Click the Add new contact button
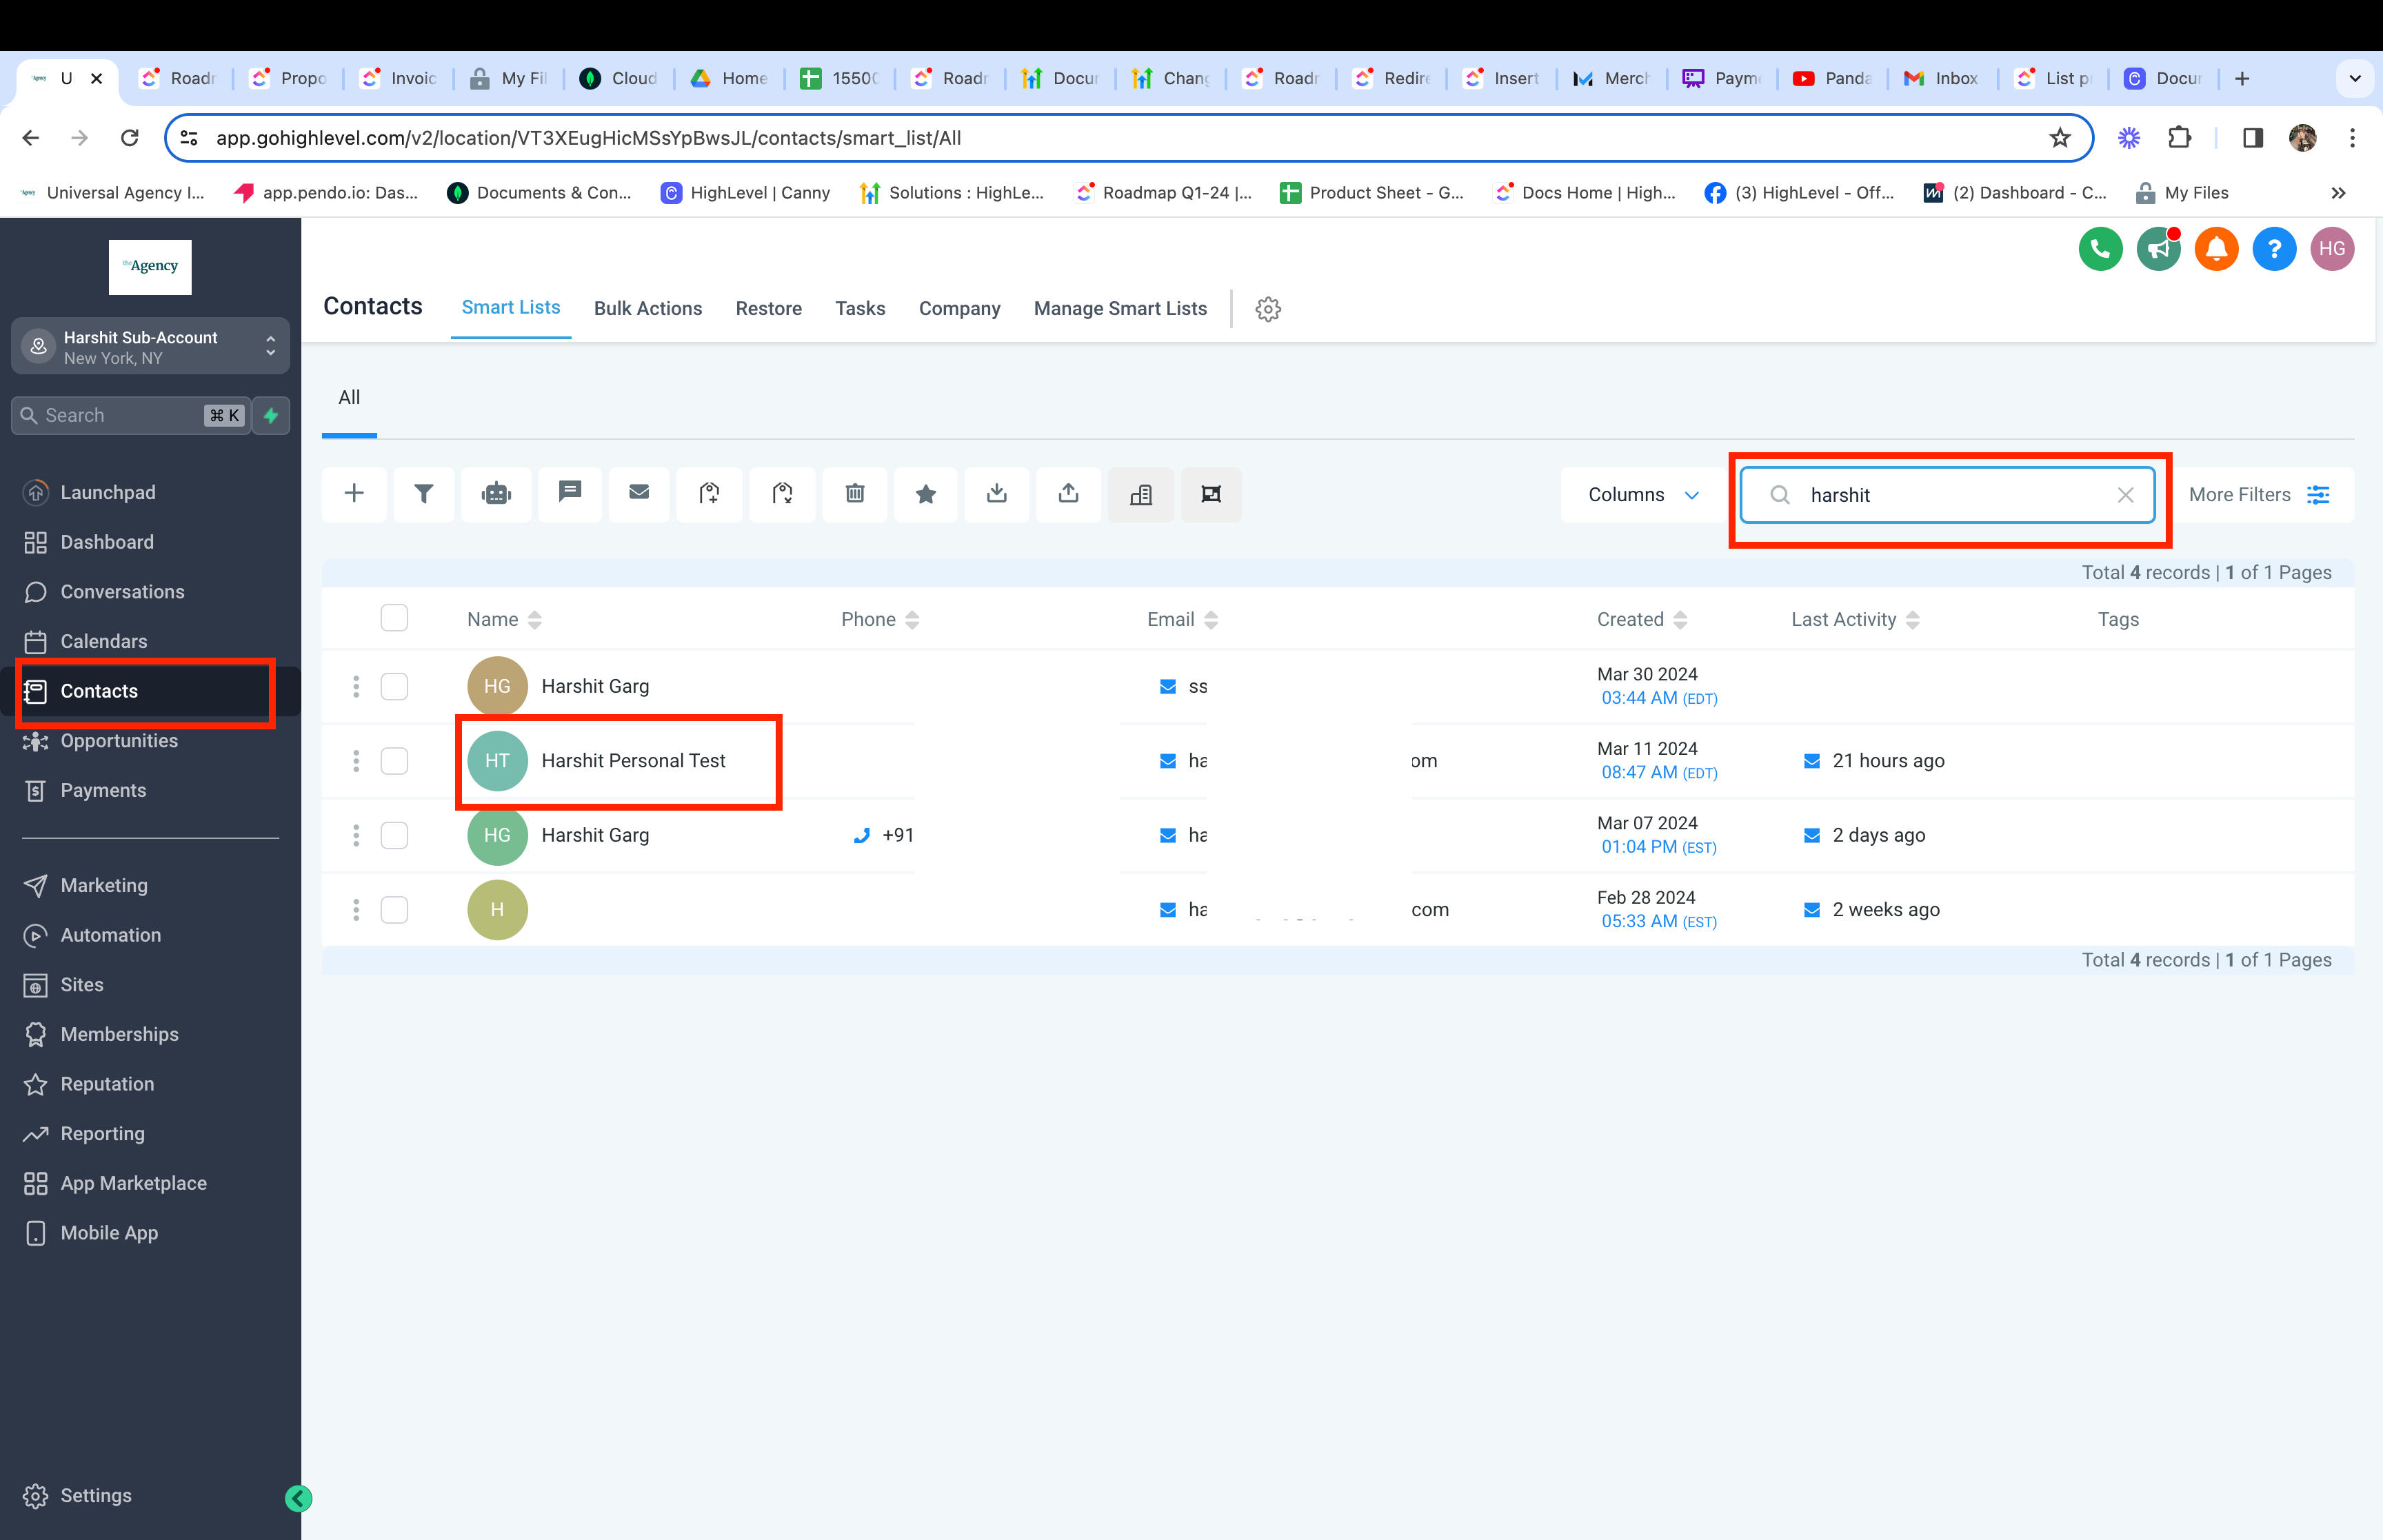Screen dimensions: 2383x1540 354,493
